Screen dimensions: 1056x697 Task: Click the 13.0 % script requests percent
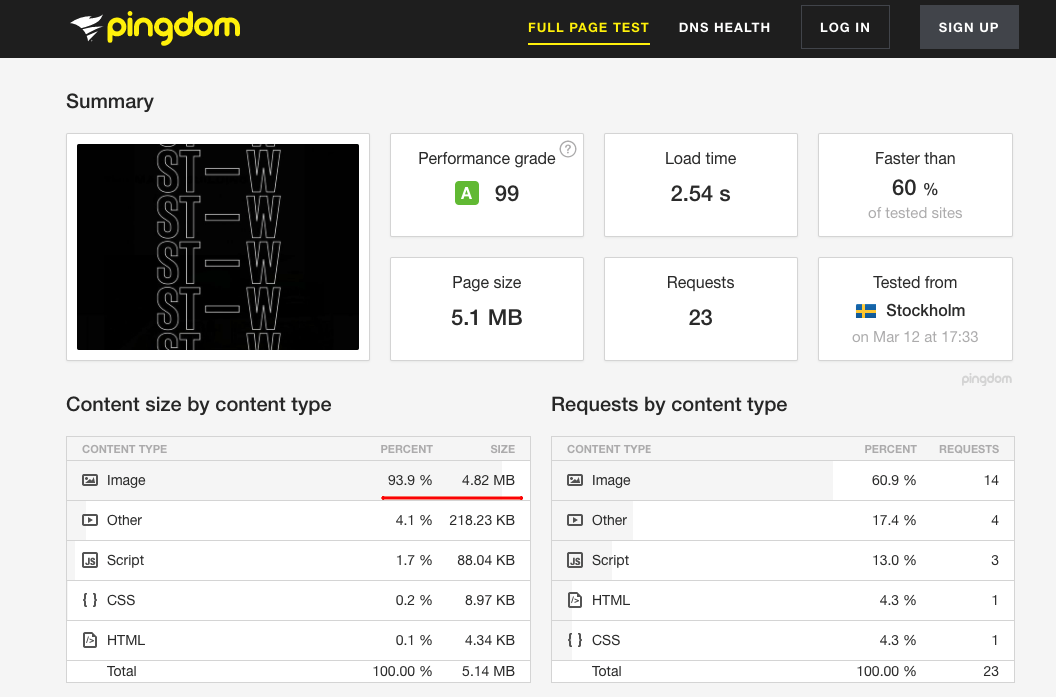(x=894, y=560)
